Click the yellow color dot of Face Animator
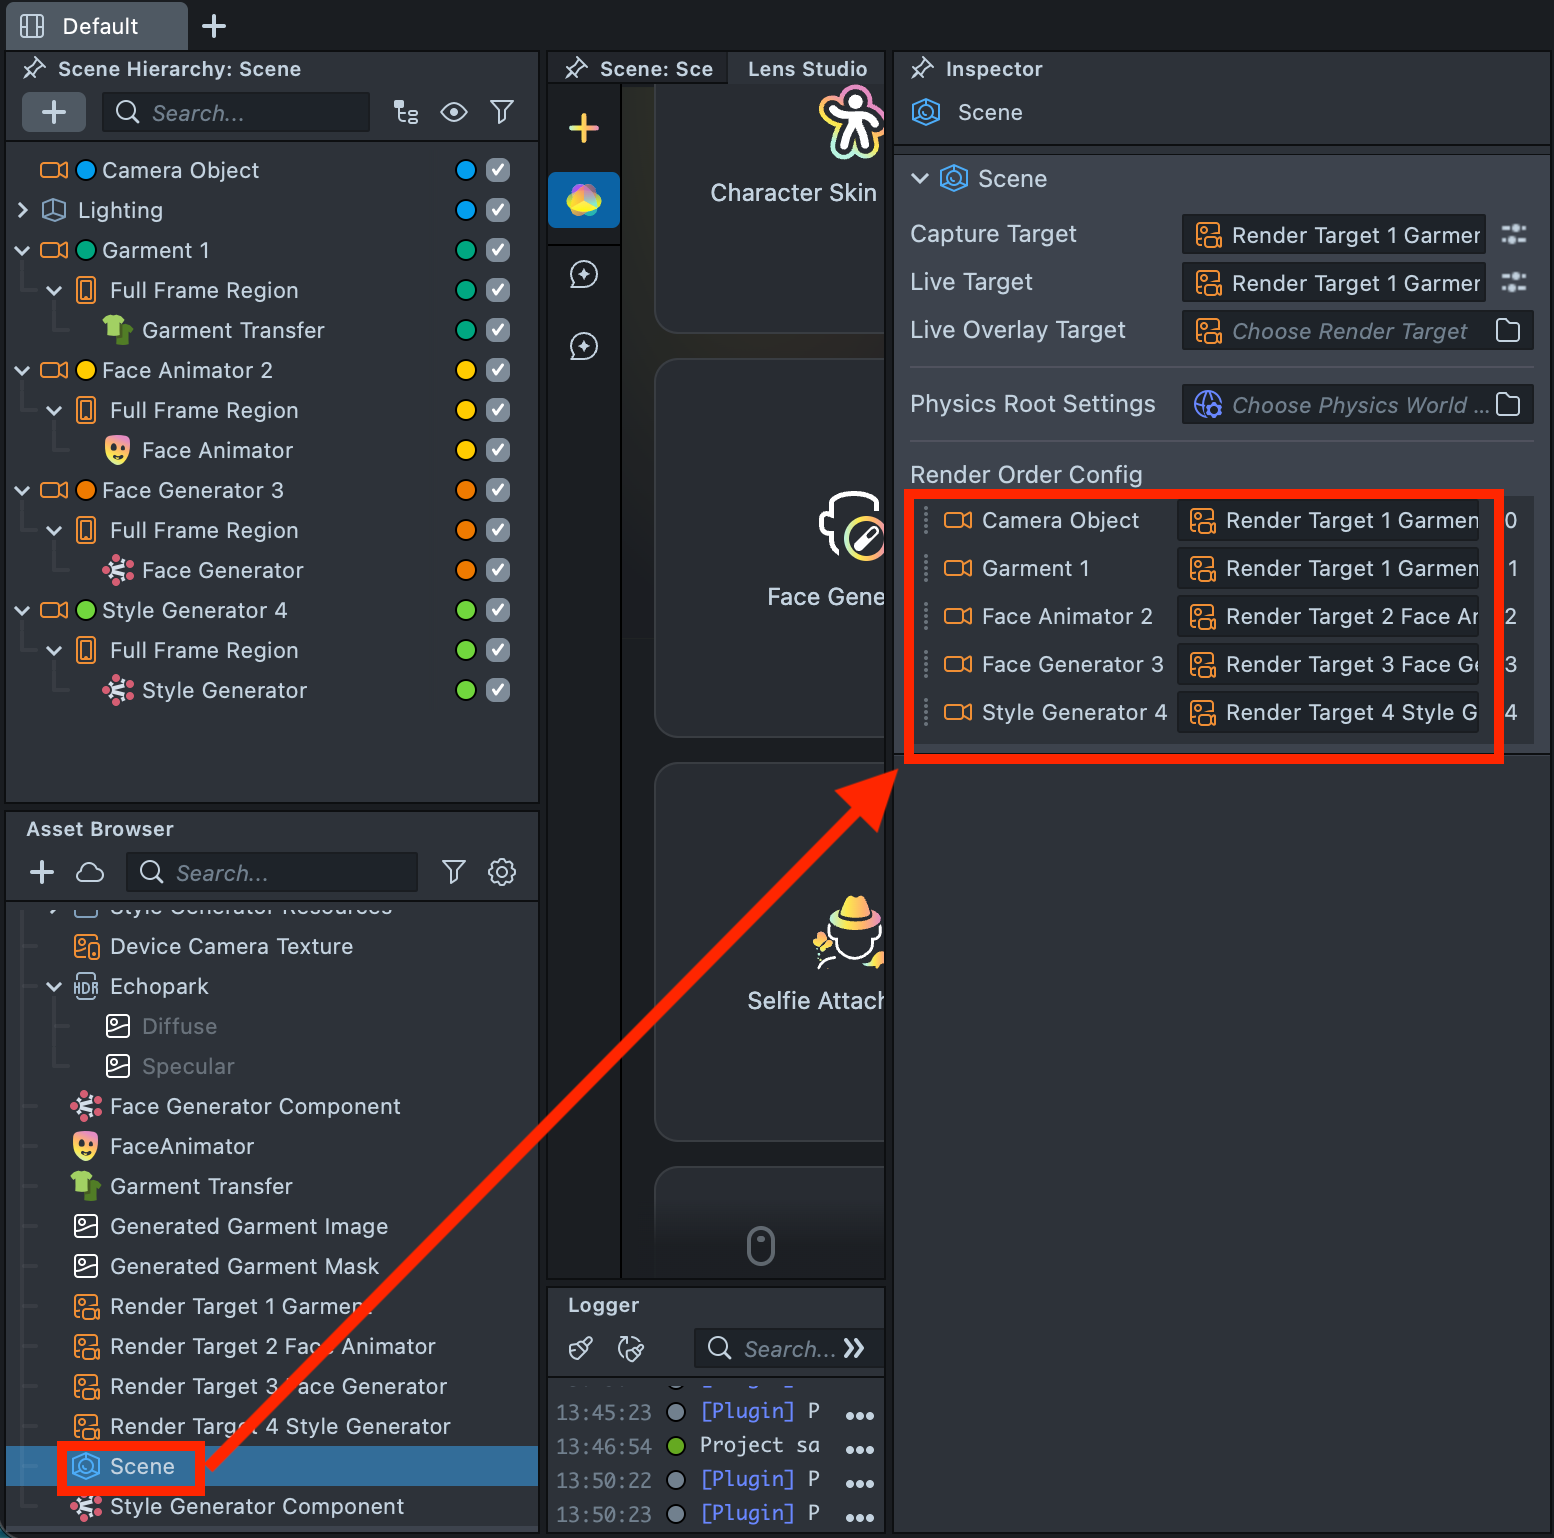Image resolution: width=1554 pixels, height=1538 pixels. tap(465, 450)
